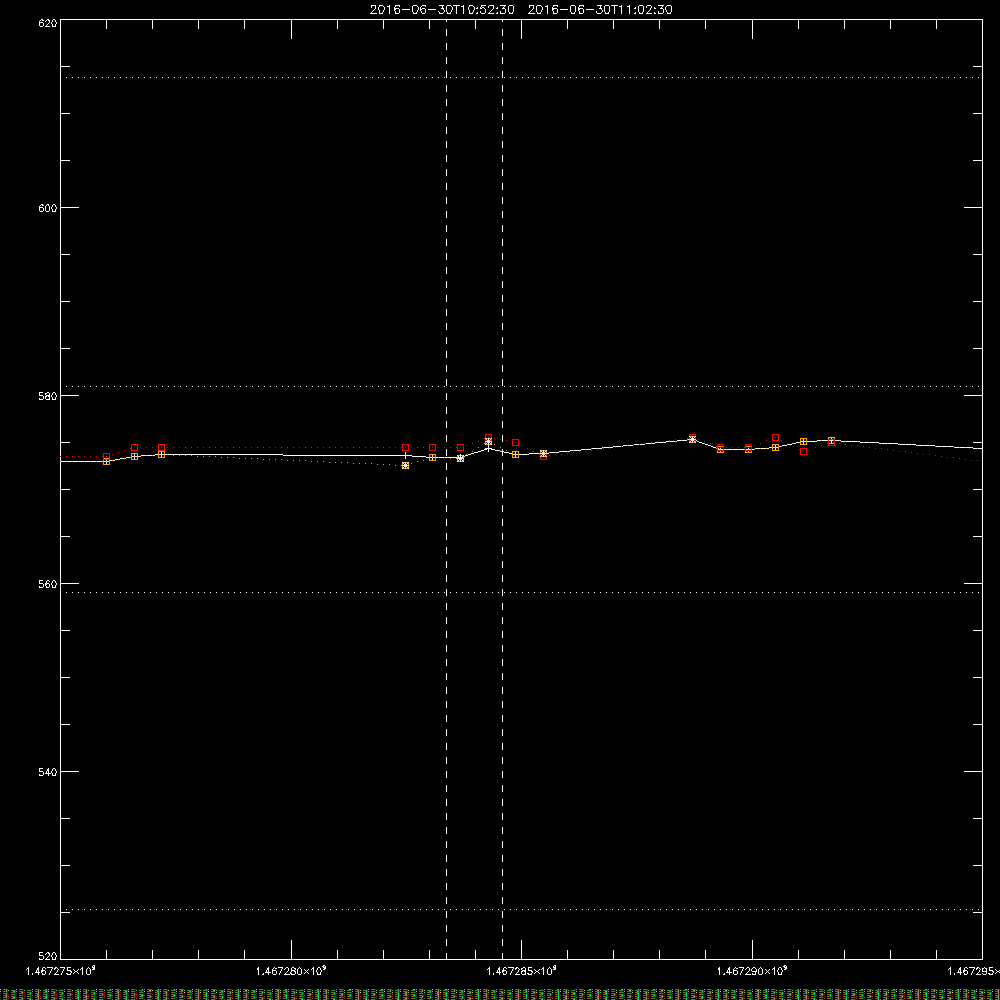Screen dimensions: 1000x1000
Task: Click the x-axis label 1.467290×10⁹
Action: (752, 971)
